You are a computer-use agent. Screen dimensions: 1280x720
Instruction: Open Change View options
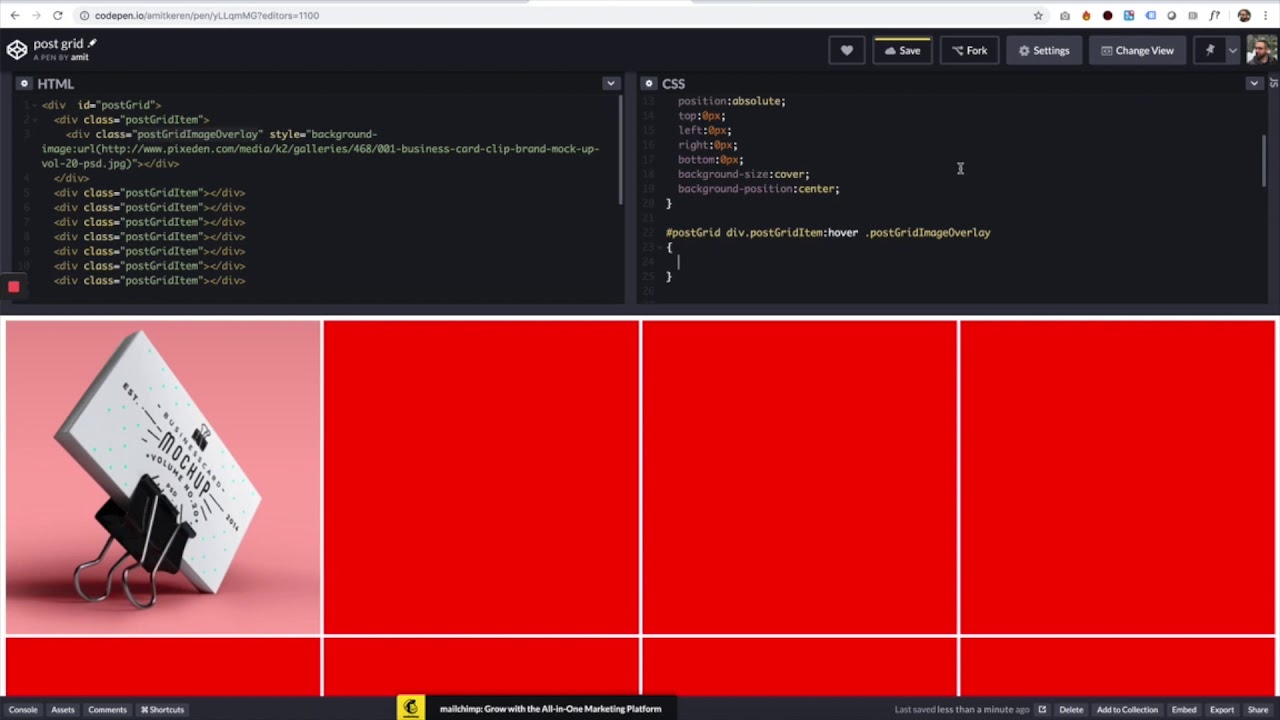pyautogui.click(x=1137, y=50)
